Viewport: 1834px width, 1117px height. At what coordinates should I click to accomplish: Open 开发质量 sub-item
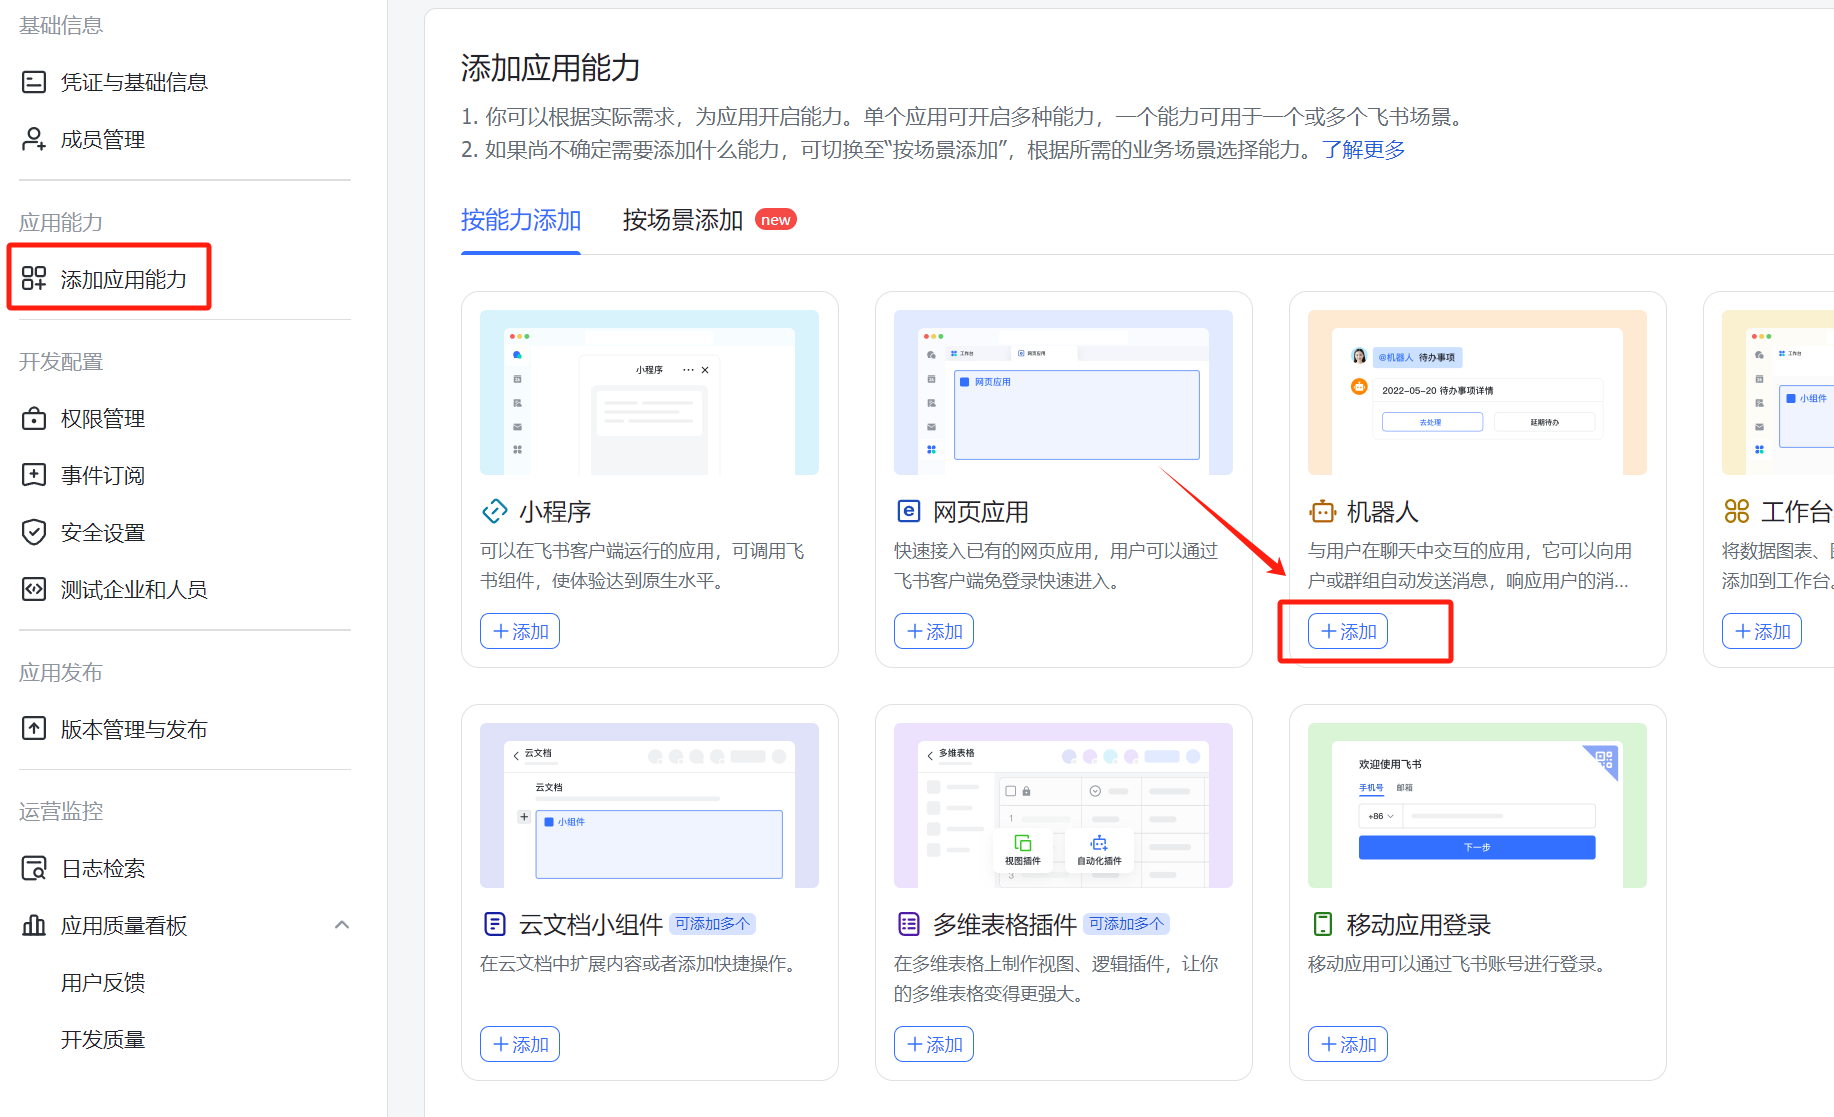tap(103, 1039)
